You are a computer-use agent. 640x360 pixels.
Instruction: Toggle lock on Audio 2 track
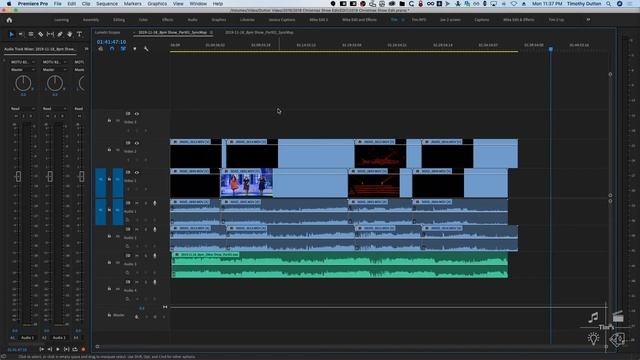click(109, 236)
